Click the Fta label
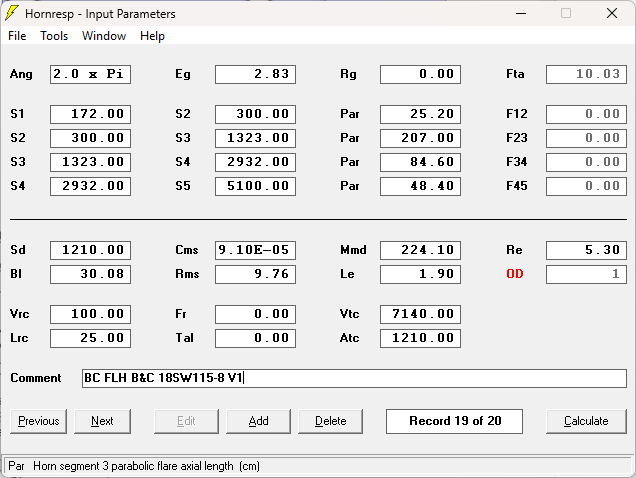This screenshot has height=478, width=636. (x=515, y=74)
